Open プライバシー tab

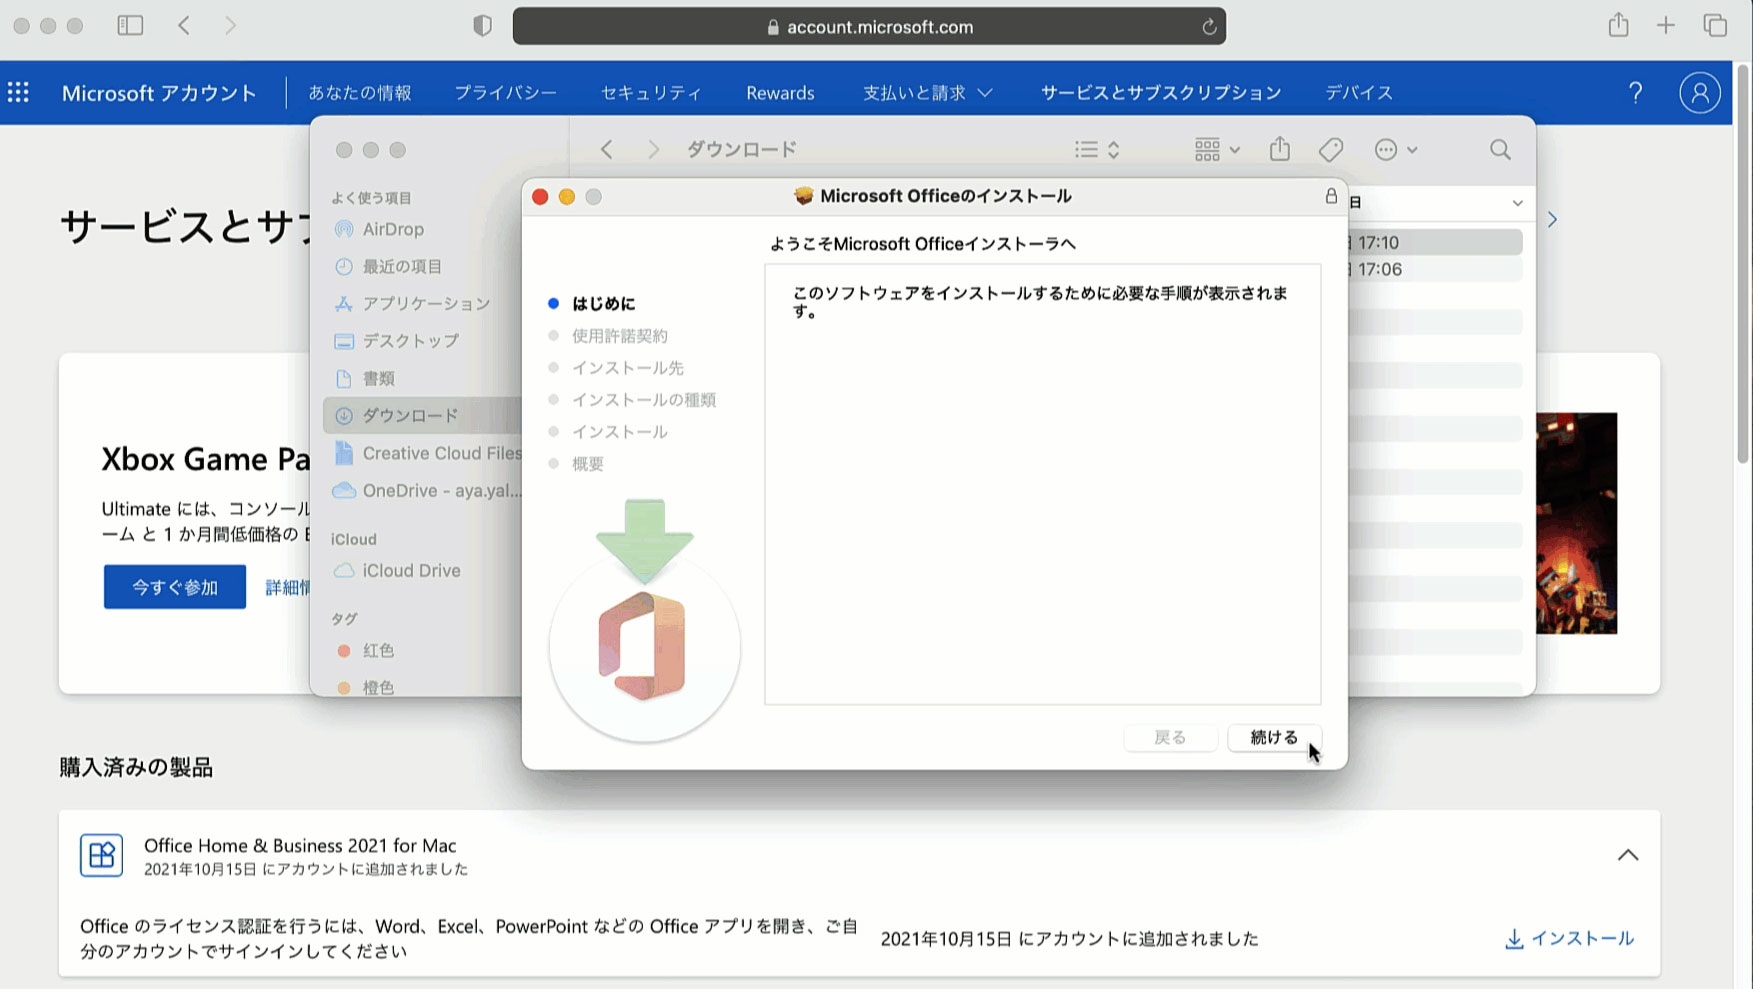(x=506, y=93)
